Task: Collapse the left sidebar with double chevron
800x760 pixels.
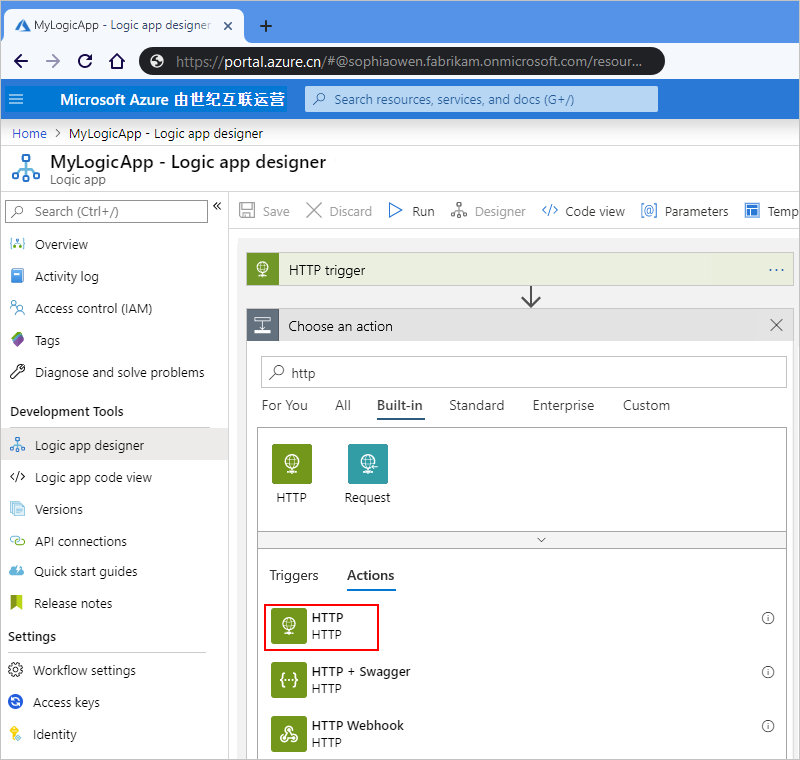Action: tap(217, 206)
